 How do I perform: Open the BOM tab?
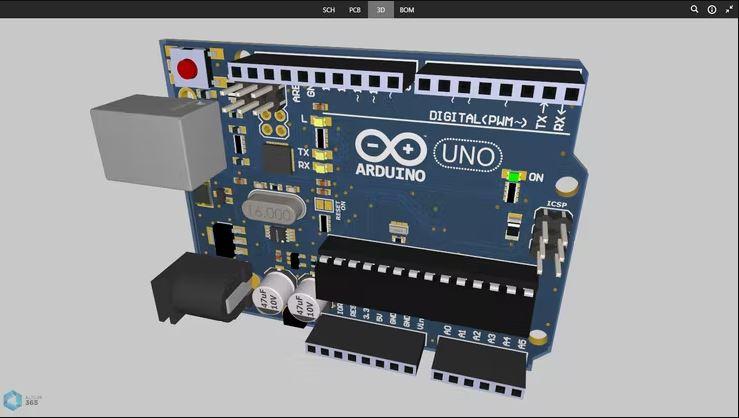point(407,9)
